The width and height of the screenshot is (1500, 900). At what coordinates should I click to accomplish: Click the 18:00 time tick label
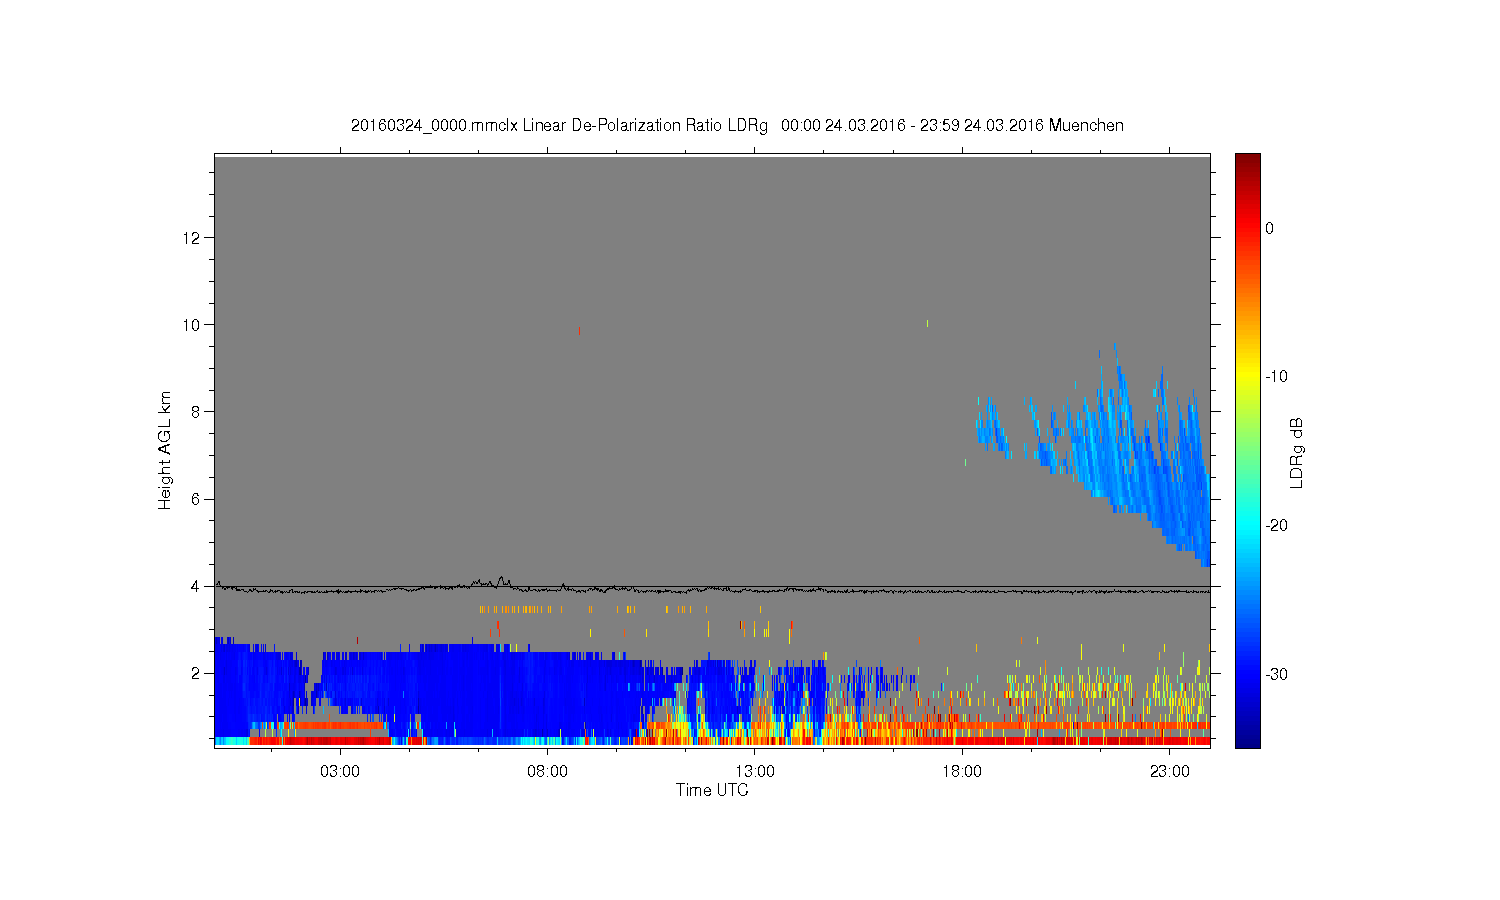tap(962, 772)
